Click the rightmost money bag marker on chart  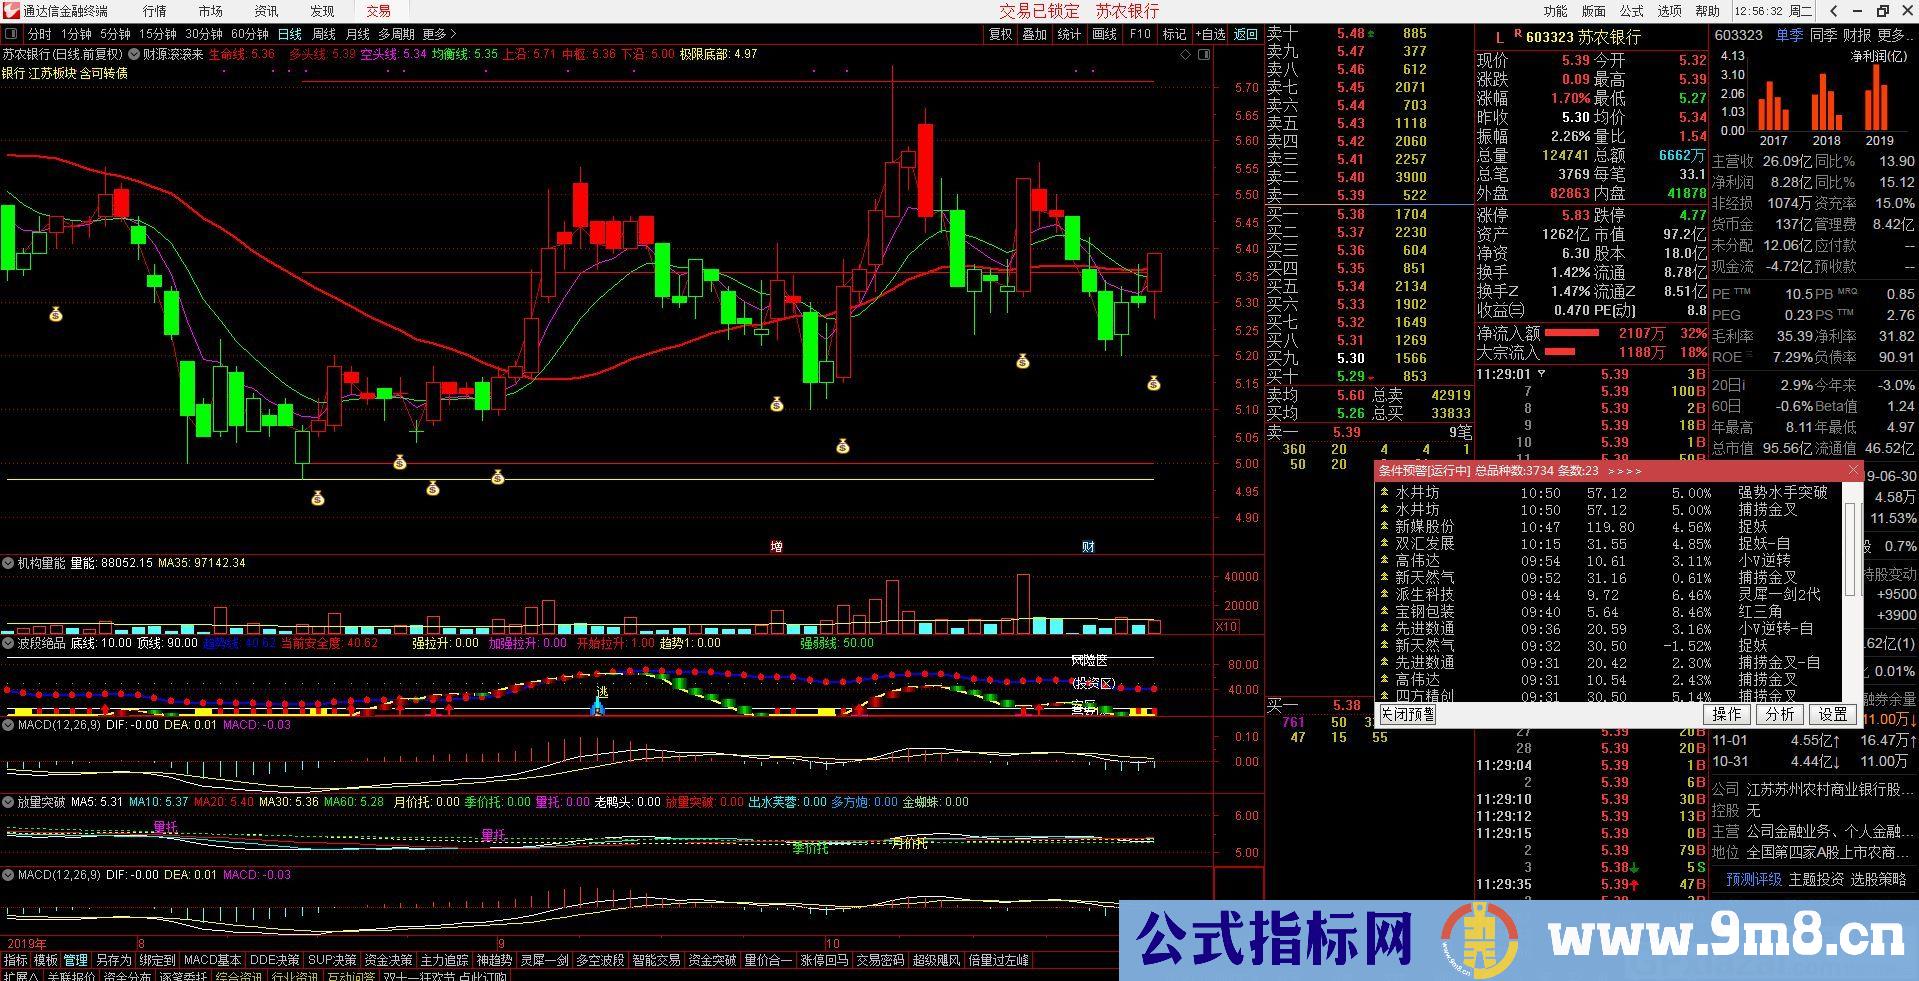click(1153, 382)
